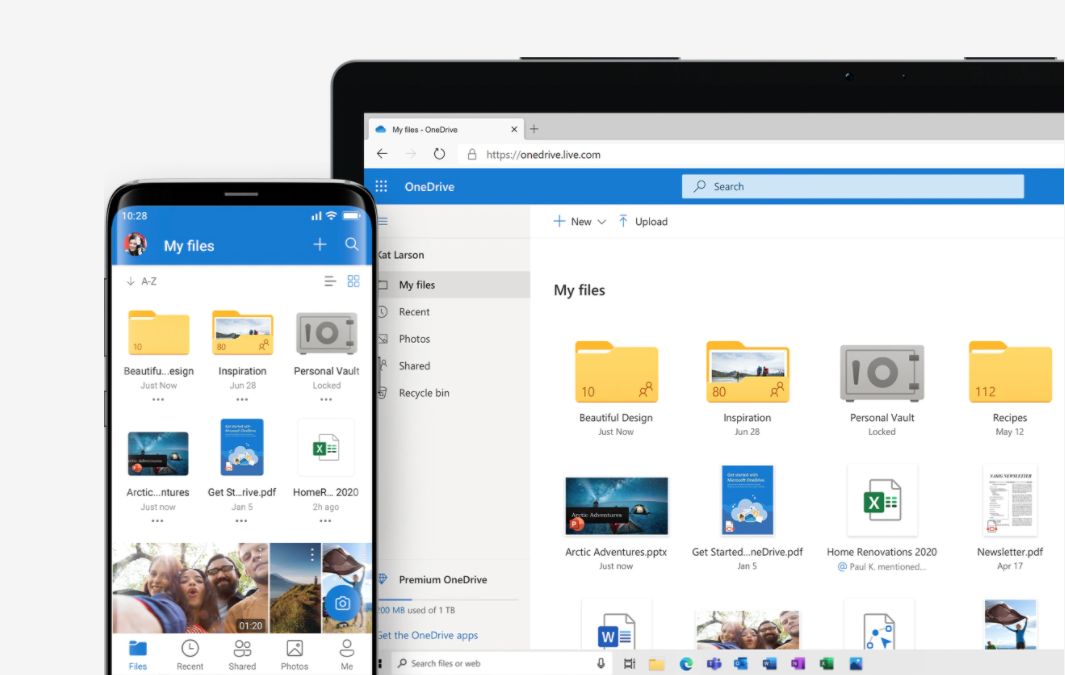The height and width of the screenshot is (675, 1065).
Task: Select My files in the sidebar
Action: click(x=453, y=285)
